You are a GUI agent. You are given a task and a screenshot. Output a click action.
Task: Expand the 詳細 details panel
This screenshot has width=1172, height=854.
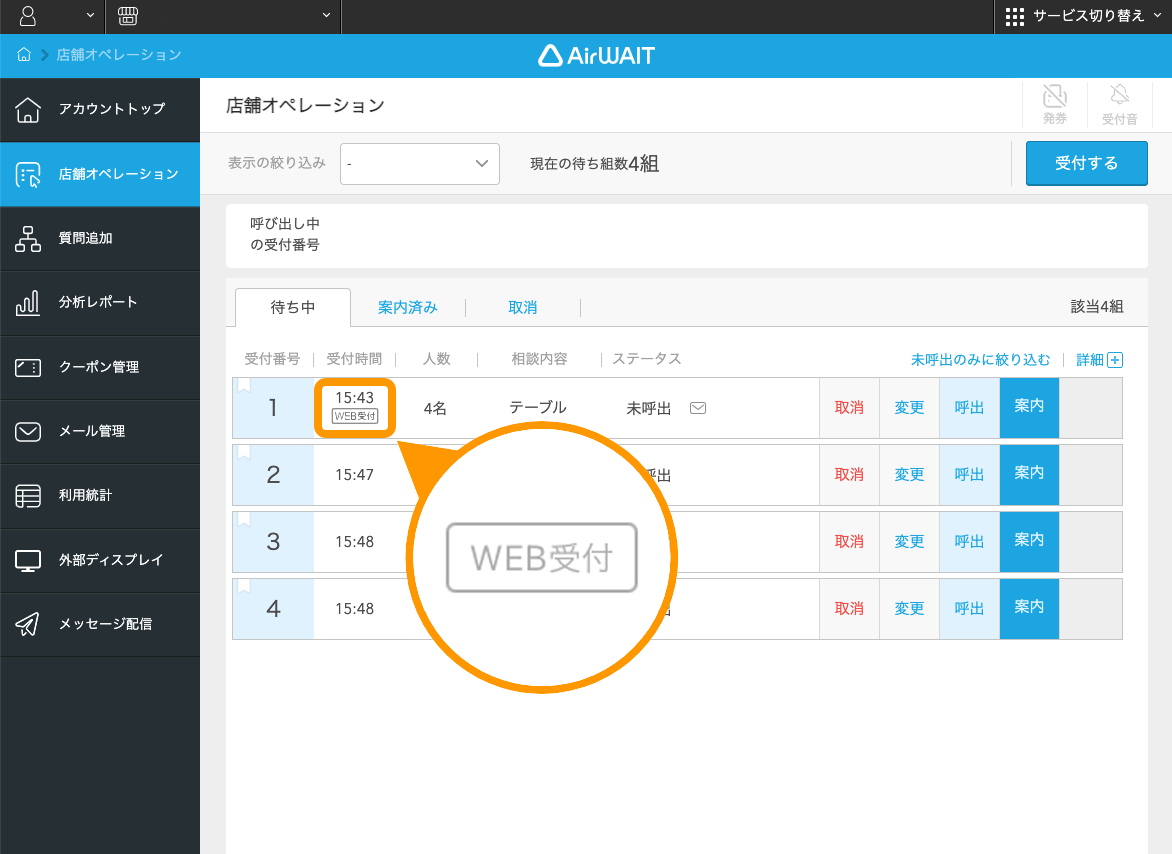click(x=1098, y=359)
